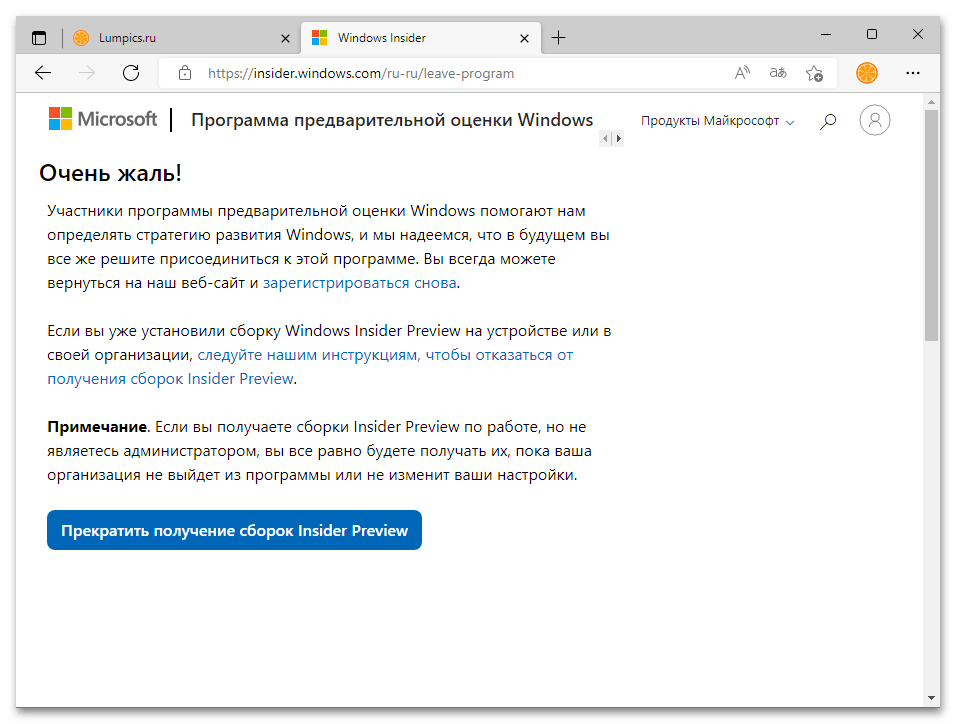This screenshot has height=724, width=956.
Task: Click the scrollbar up arrow
Action: coord(931,101)
